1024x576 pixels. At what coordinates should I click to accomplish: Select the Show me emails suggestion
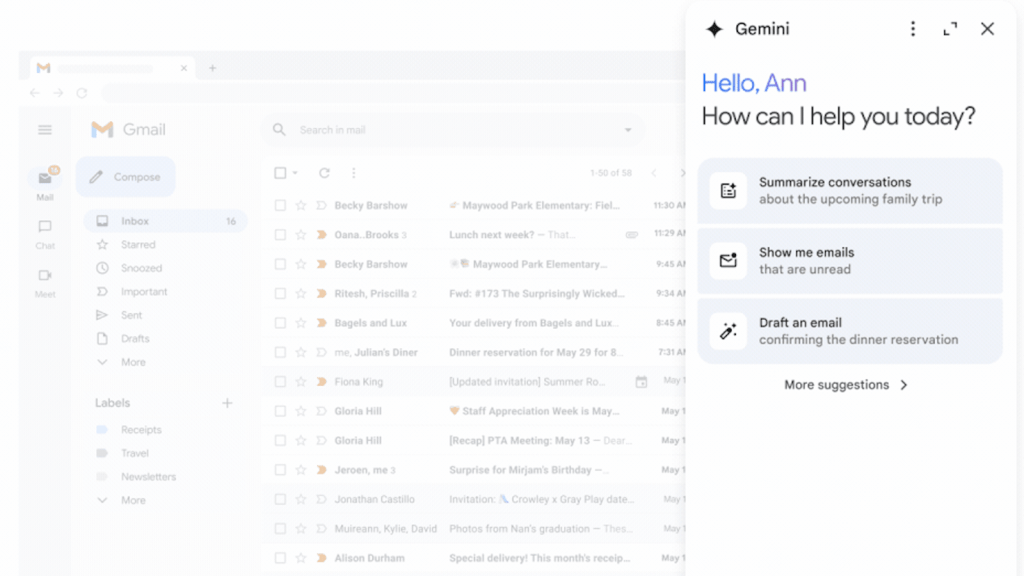tap(850, 261)
